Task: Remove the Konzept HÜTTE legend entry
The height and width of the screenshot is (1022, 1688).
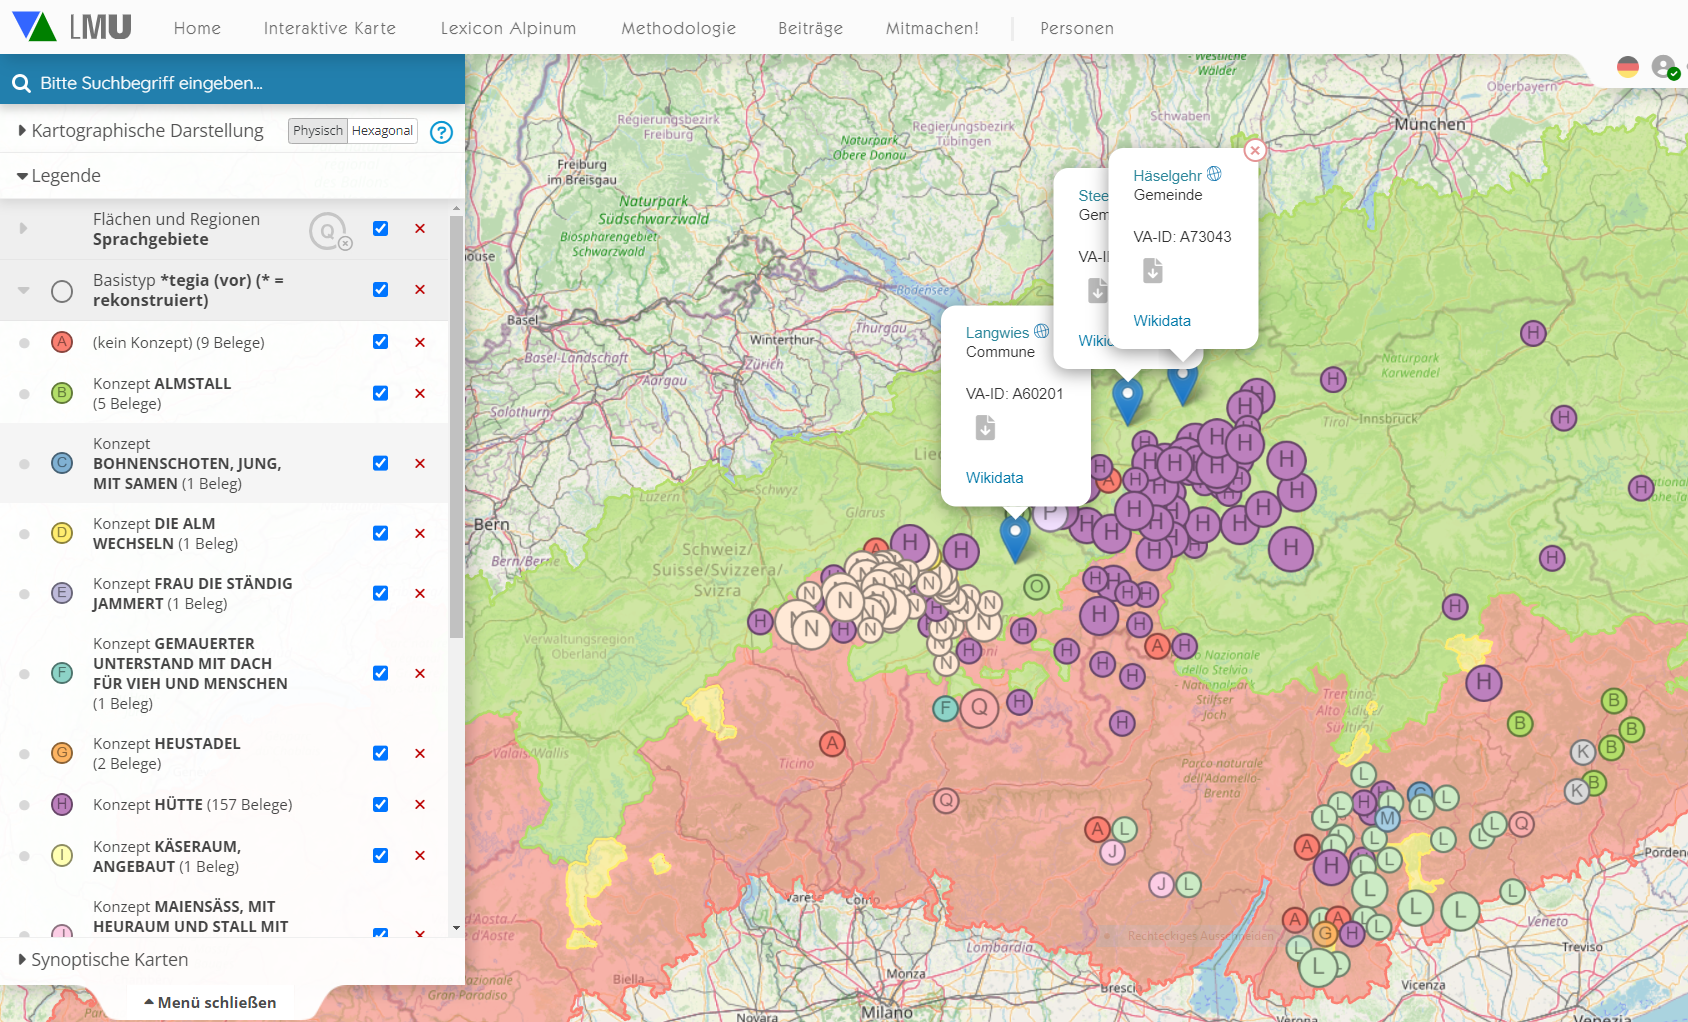Action: tap(420, 804)
